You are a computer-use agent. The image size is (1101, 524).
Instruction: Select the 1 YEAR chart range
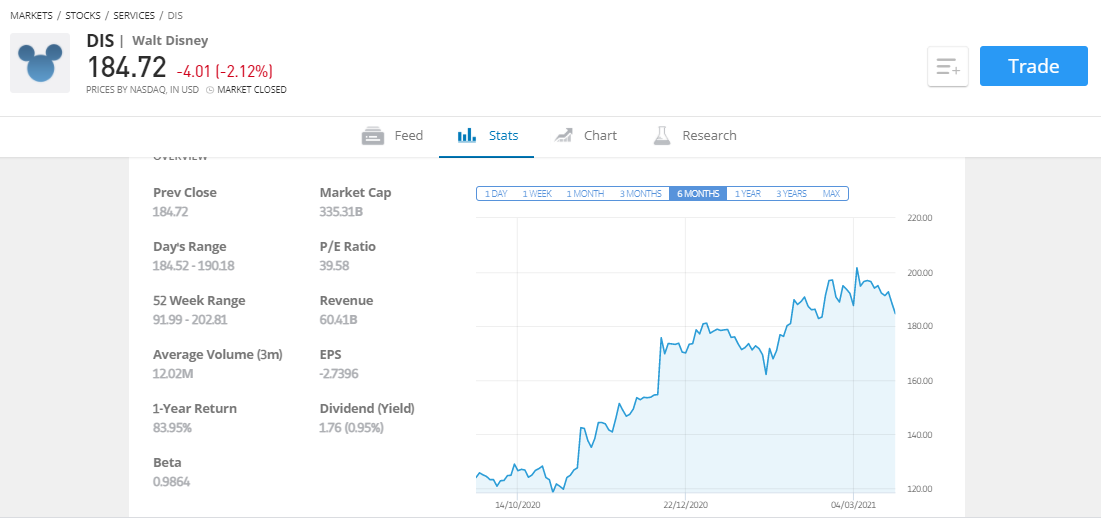pyautogui.click(x=748, y=194)
